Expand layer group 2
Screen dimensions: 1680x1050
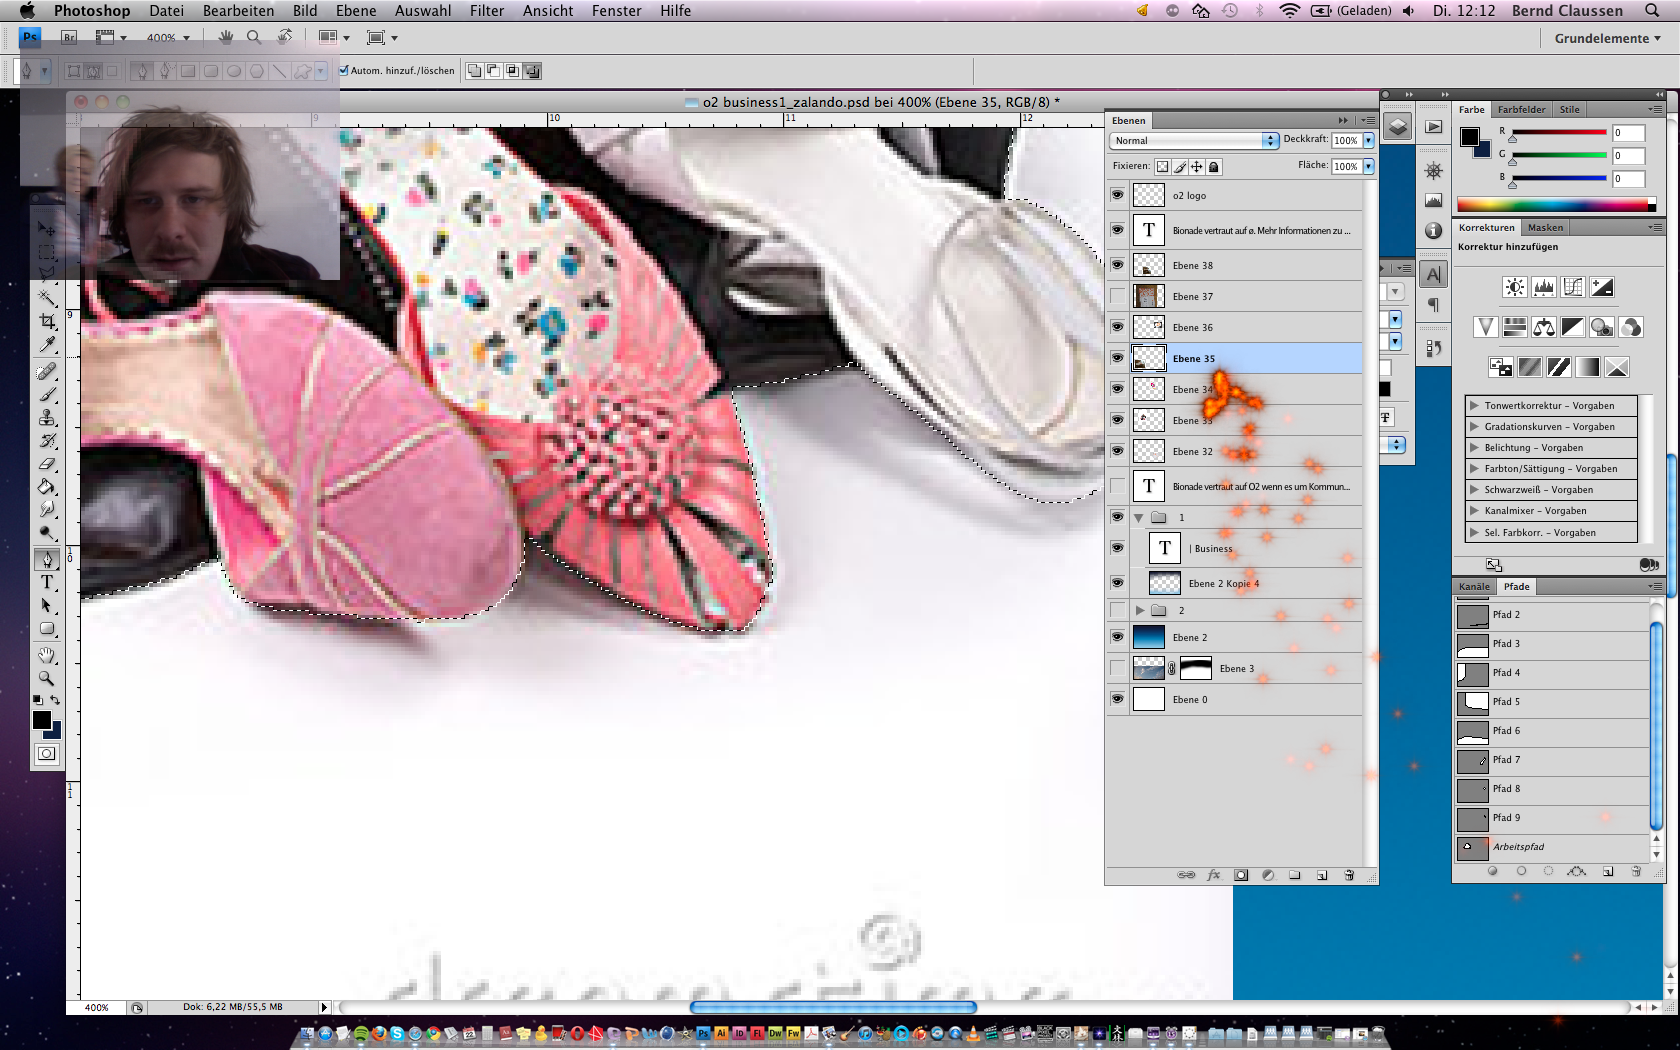coord(1139,610)
